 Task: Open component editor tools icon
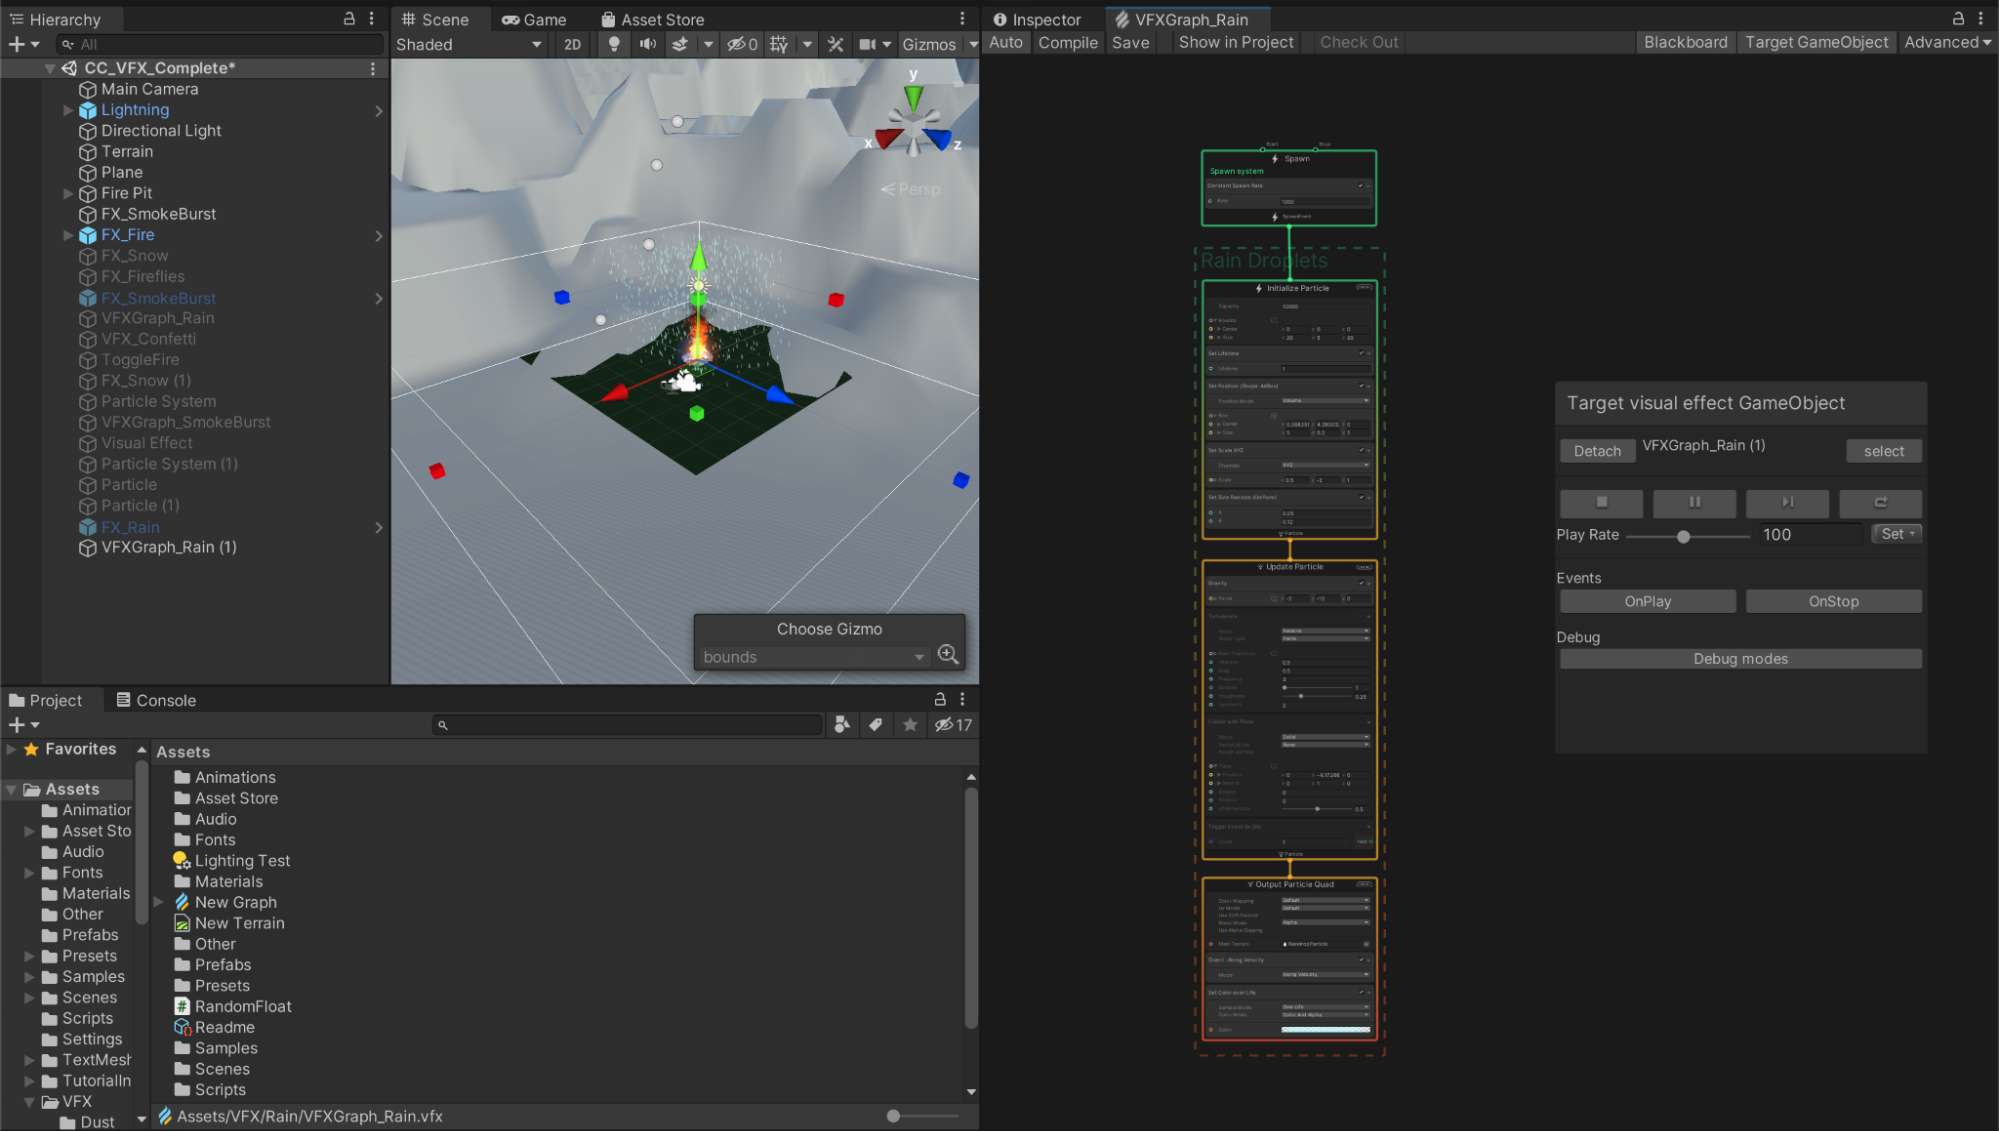(836, 44)
